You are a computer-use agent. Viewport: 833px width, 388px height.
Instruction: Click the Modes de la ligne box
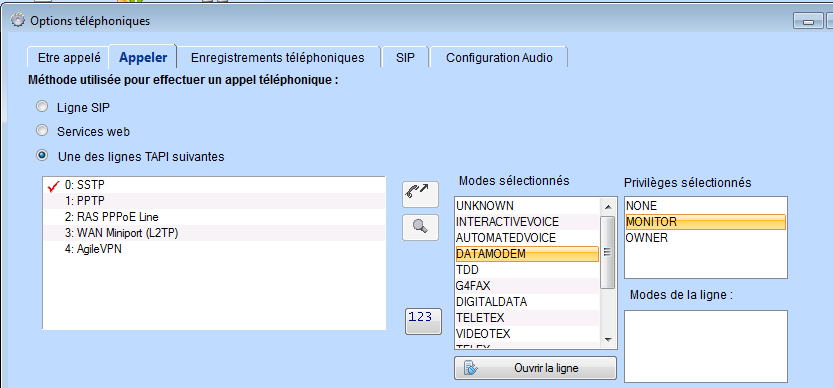pyautogui.click(x=706, y=347)
